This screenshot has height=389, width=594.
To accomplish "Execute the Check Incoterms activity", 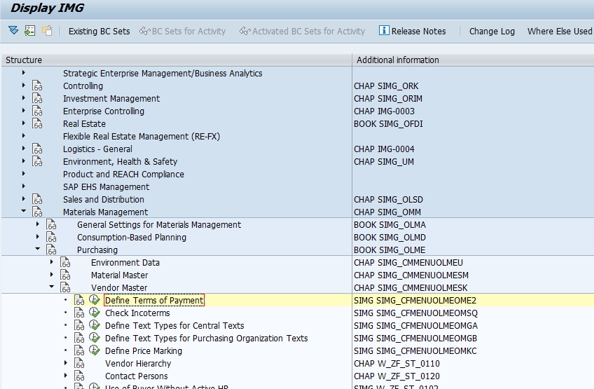I will [94, 312].
